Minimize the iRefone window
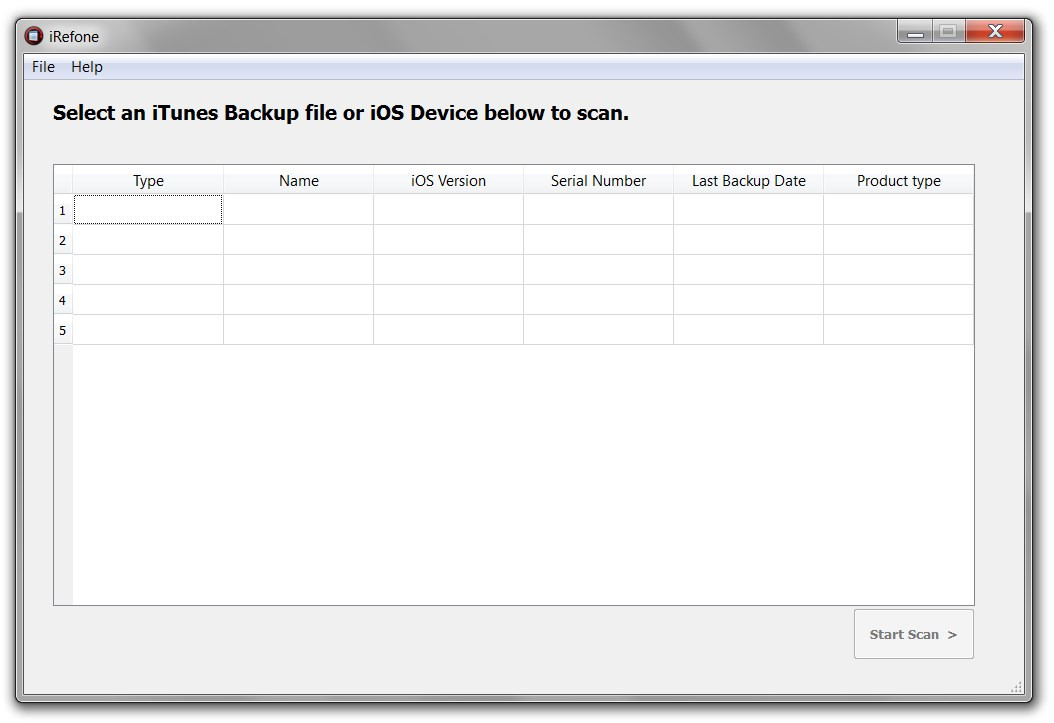Screen dimensions: 1054x723 click(x=915, y=32)
